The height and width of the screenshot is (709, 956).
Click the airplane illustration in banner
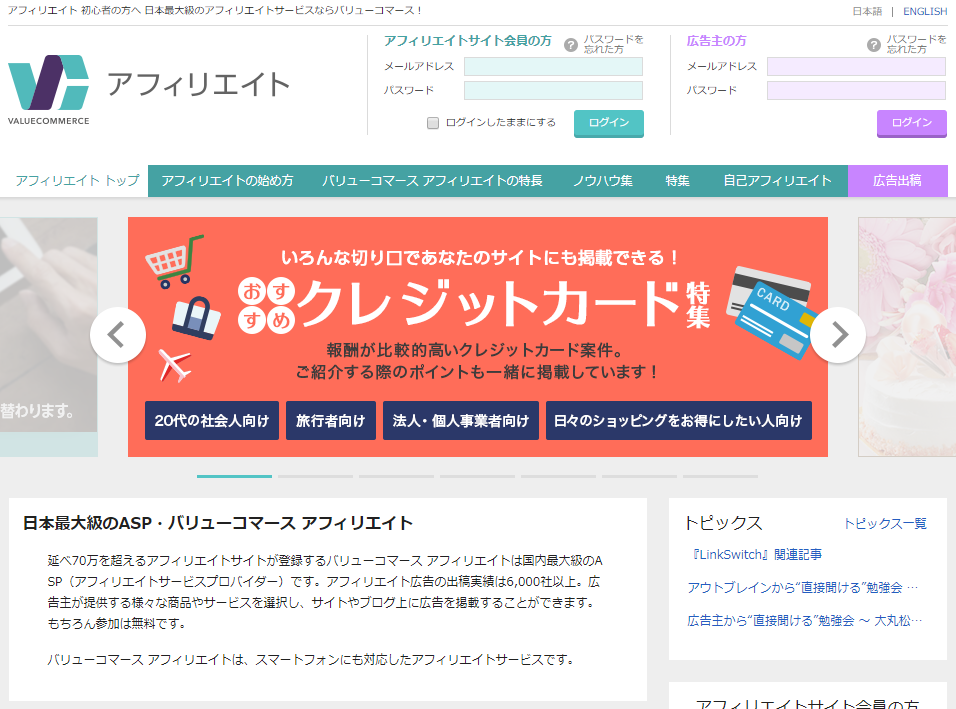[x=174, y=365]
